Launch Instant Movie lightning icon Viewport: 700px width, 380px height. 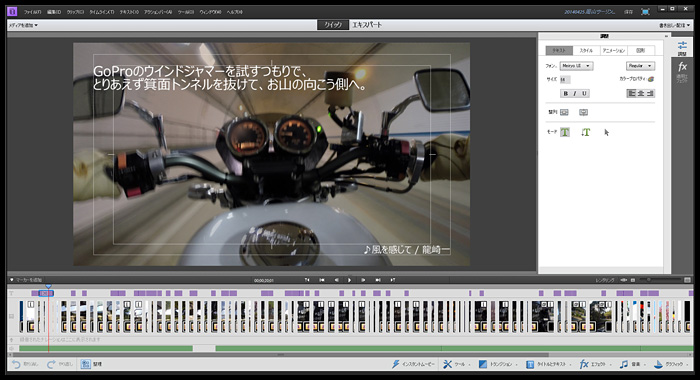point(396,364)
